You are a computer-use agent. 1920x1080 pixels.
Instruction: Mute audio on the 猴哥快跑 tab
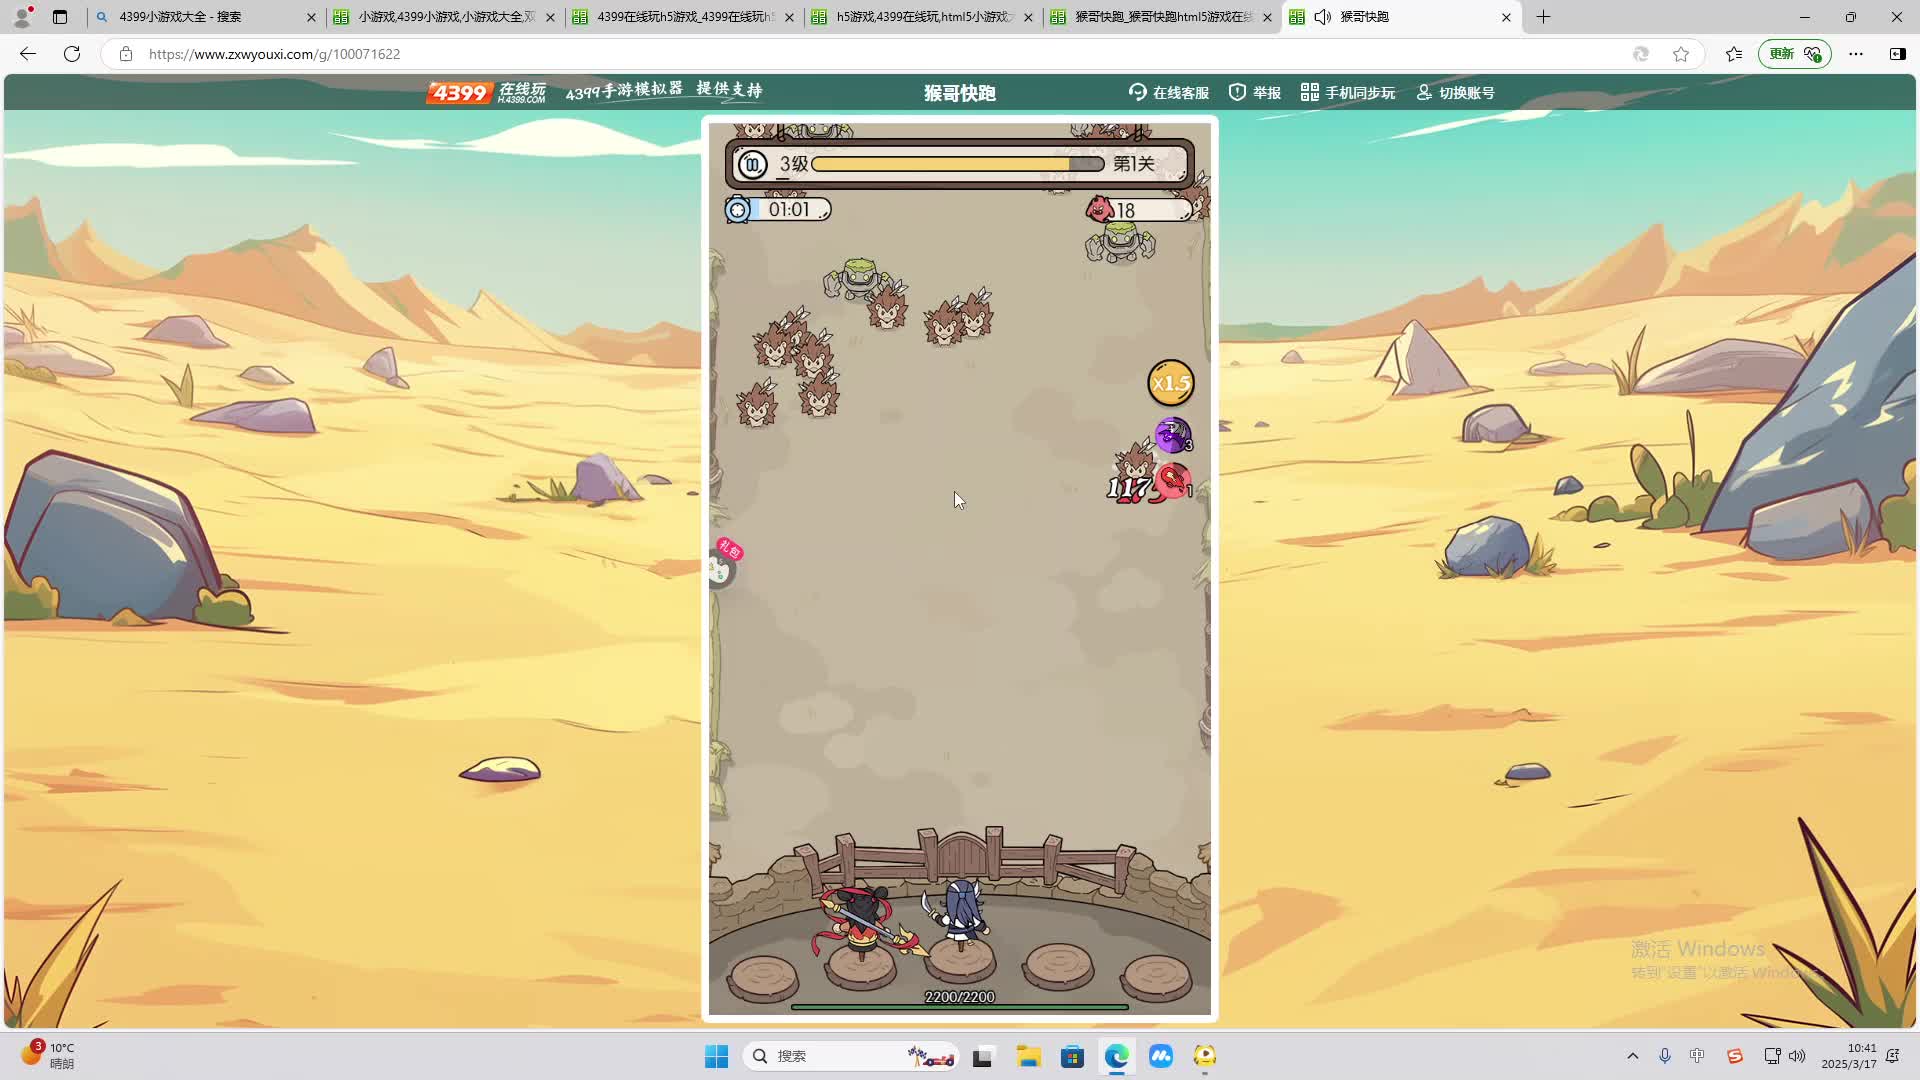click(x=1322, y=17)
